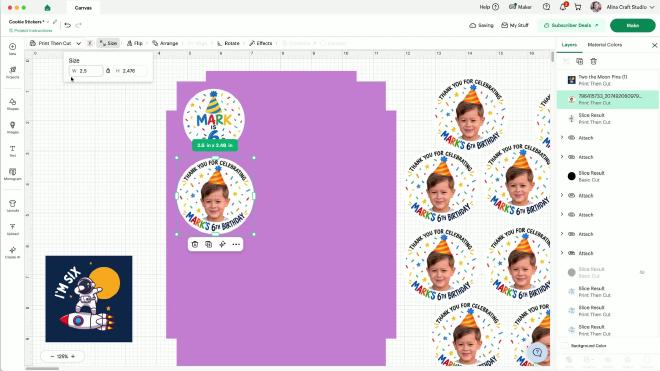Close the Layers panel

point(654,45)
